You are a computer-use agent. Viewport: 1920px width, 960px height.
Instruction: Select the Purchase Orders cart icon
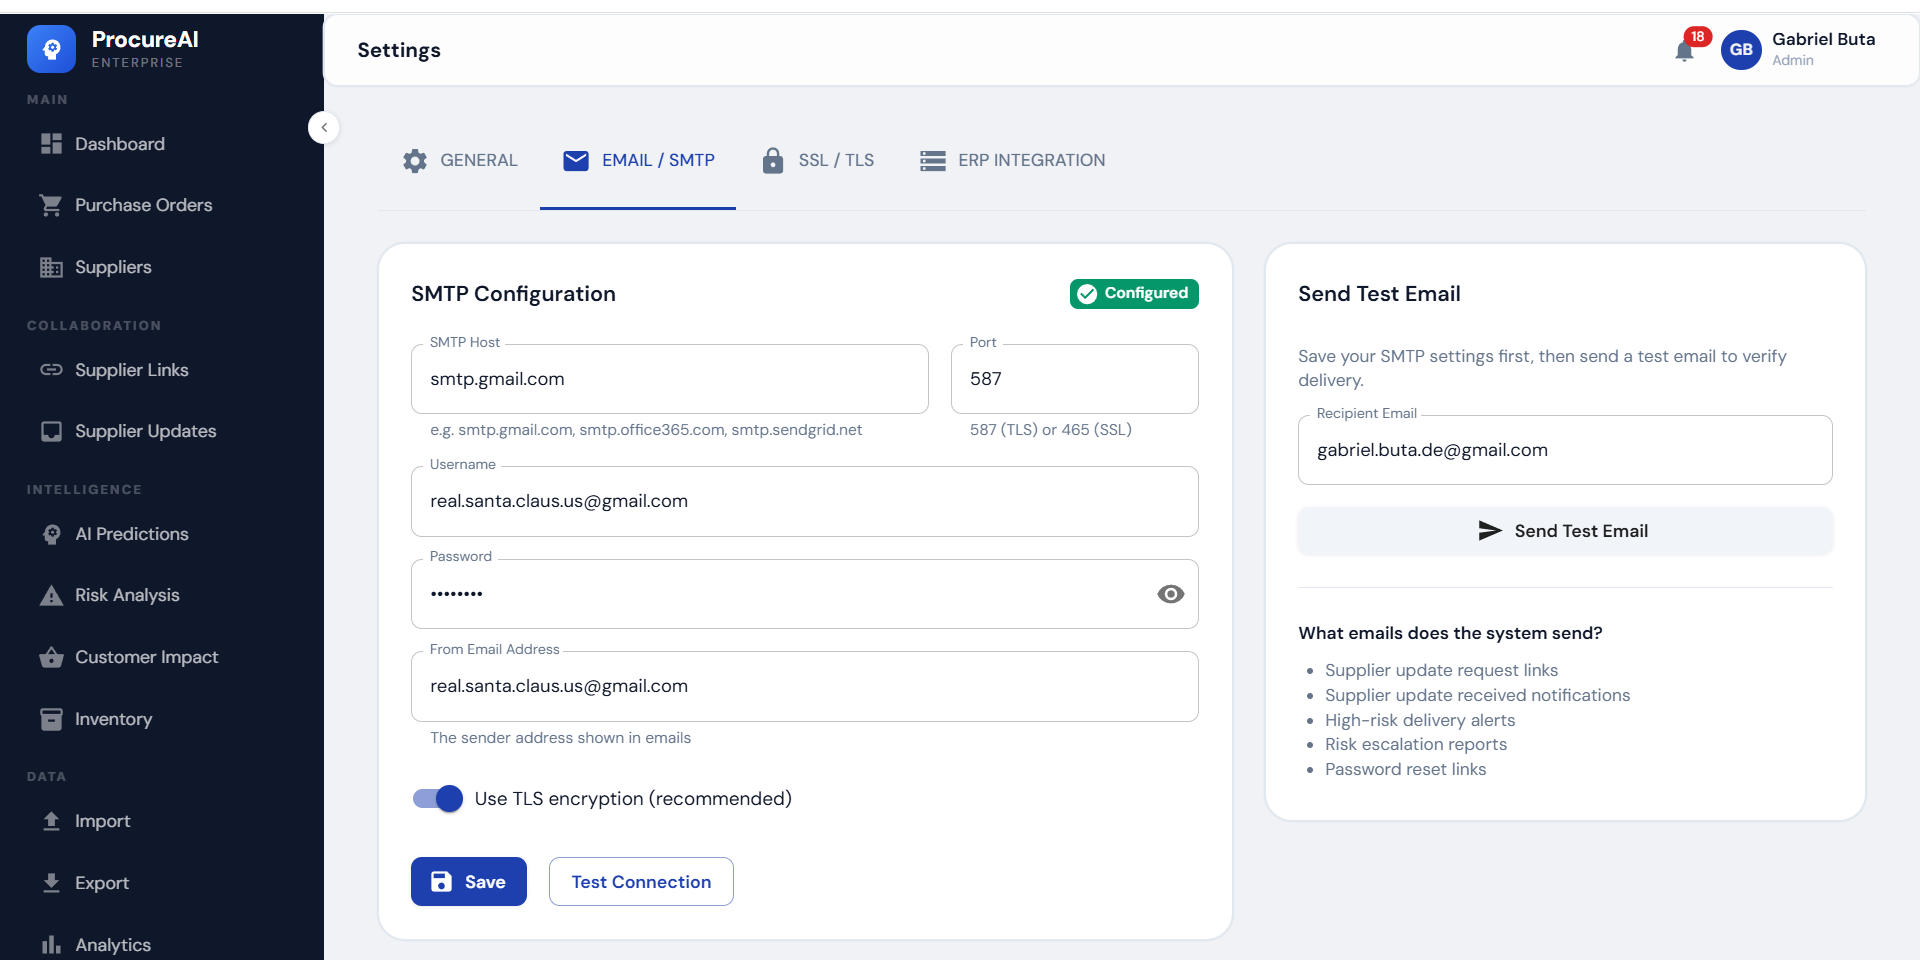click(x=50, y=204)
